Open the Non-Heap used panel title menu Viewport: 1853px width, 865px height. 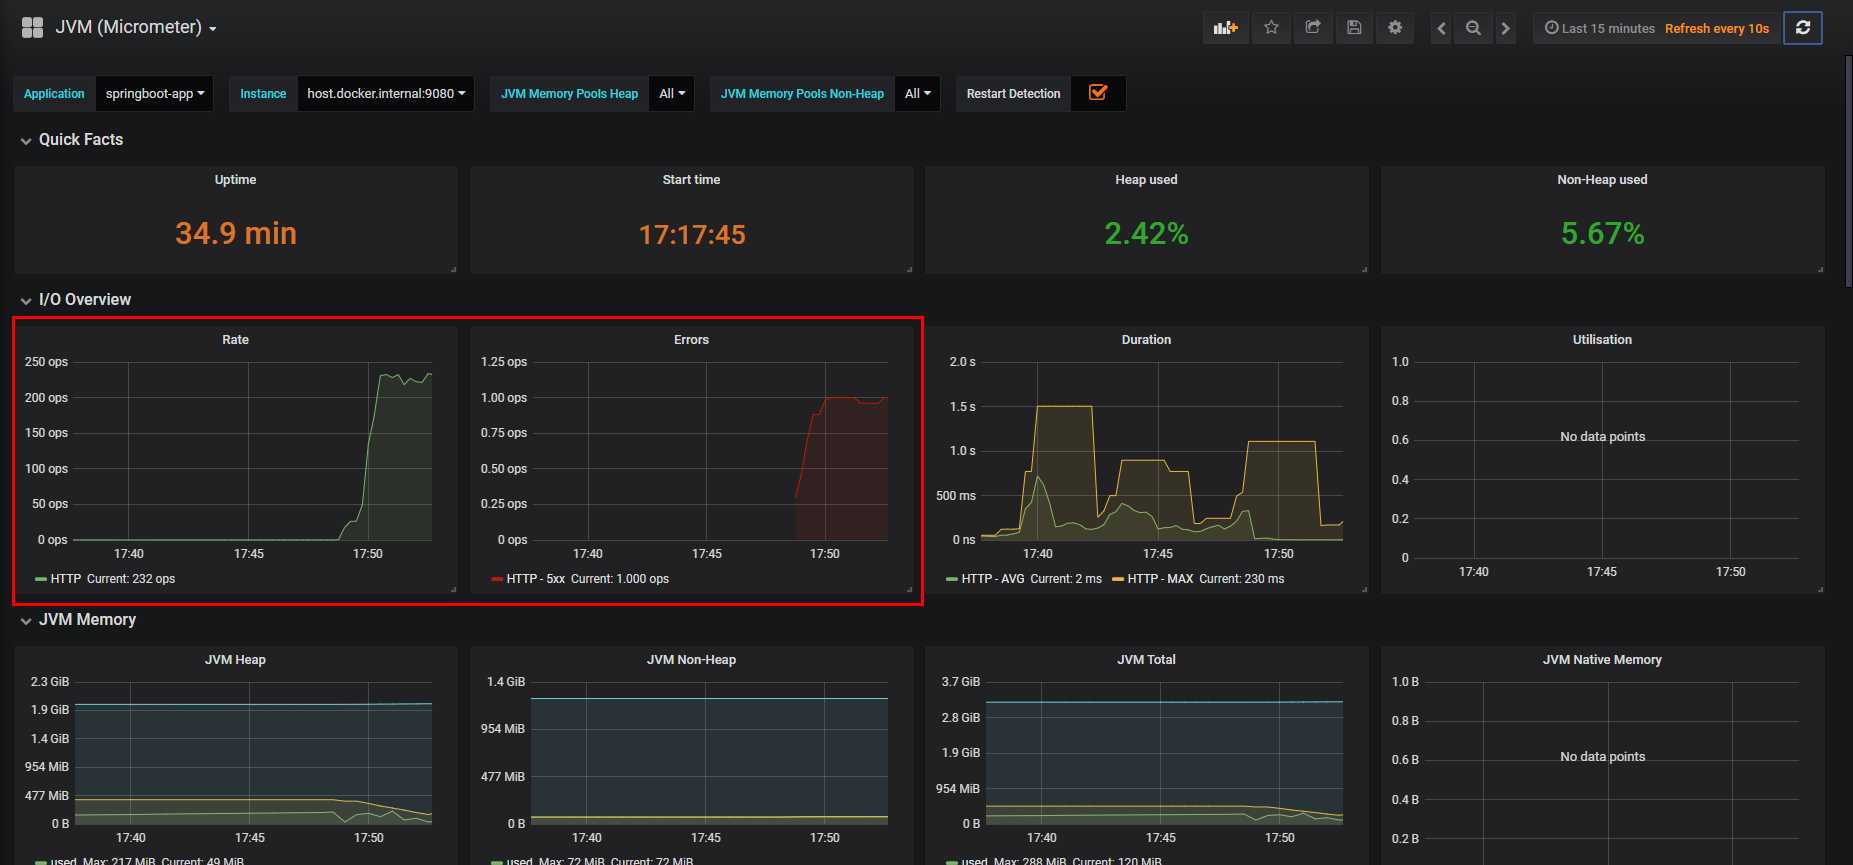click(x=1602, y=180)
